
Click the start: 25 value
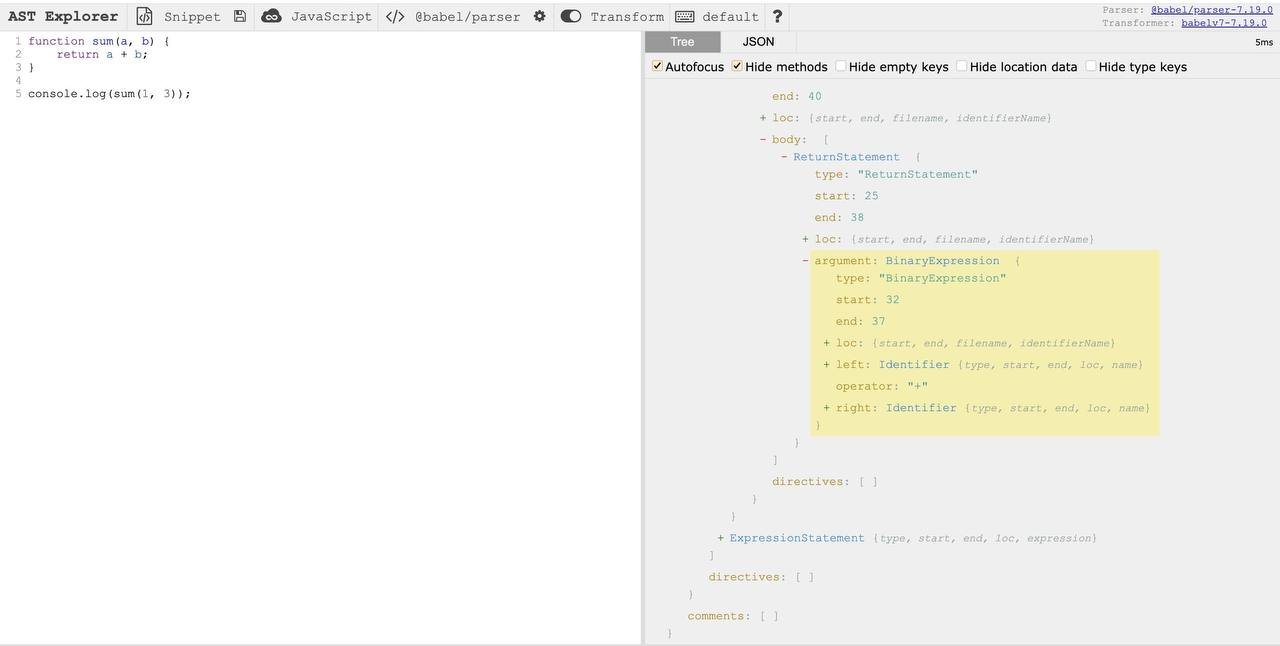point(871,196)
